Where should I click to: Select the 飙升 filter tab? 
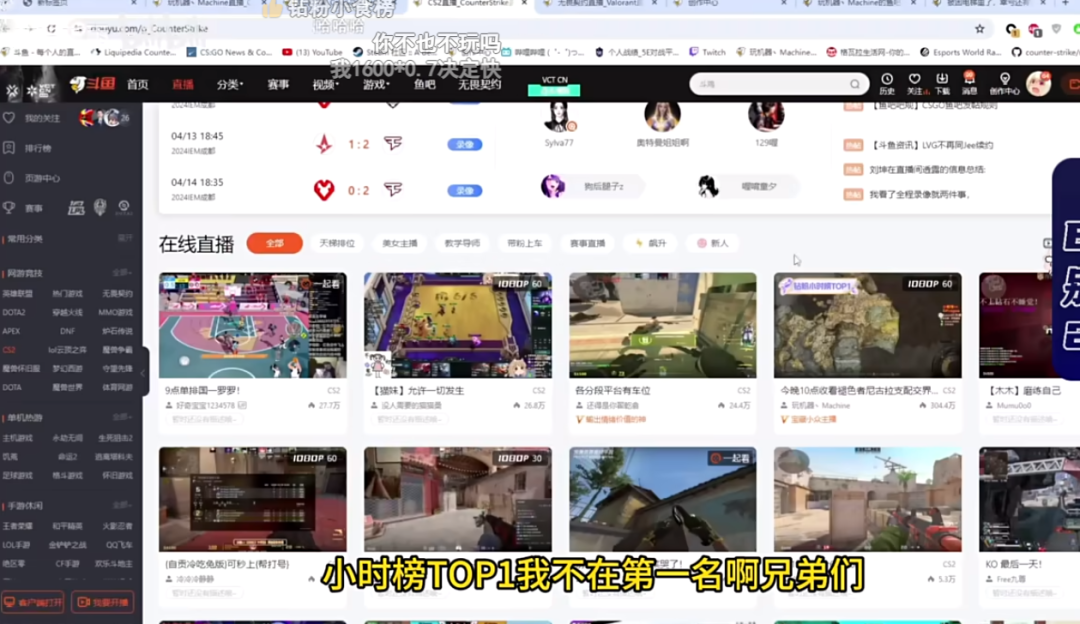(x=651, y=243)
